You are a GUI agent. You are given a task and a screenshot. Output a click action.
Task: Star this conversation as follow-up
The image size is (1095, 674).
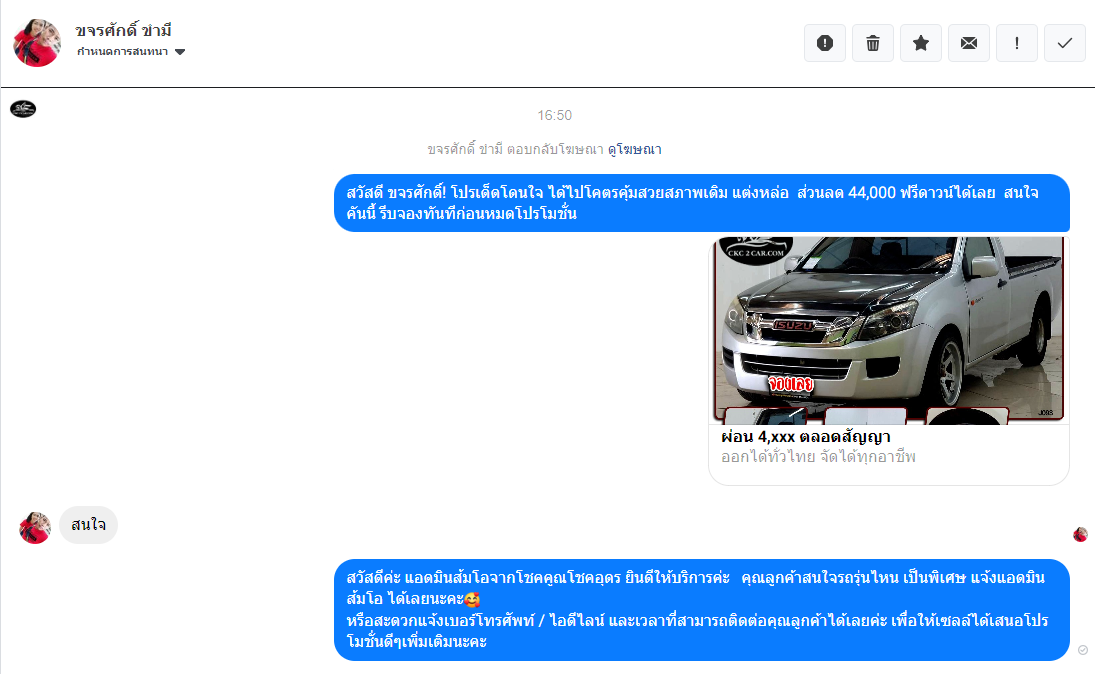[x=921, y=43]
